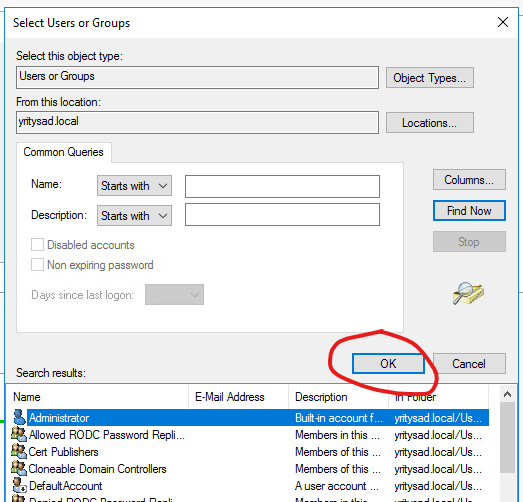Image resolution: width=523 pixels, height=502 pixels.
Task: Open the Object Types dialog
Action: pyautogui.click(x=430, y=78)
